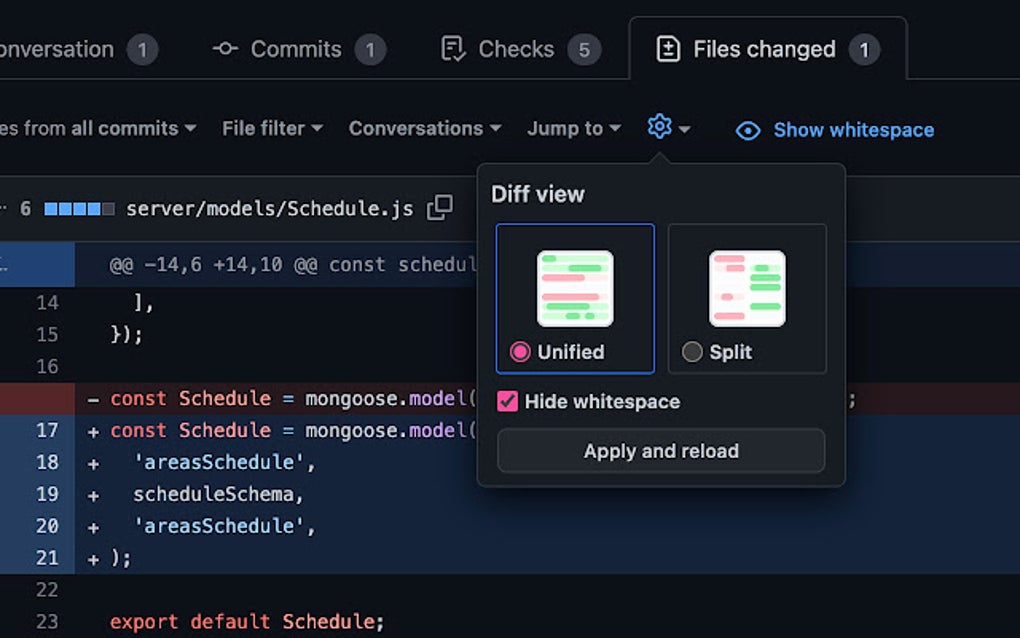
Task: Open the diff view settings gear icon
Action: (x=660, y=127)
